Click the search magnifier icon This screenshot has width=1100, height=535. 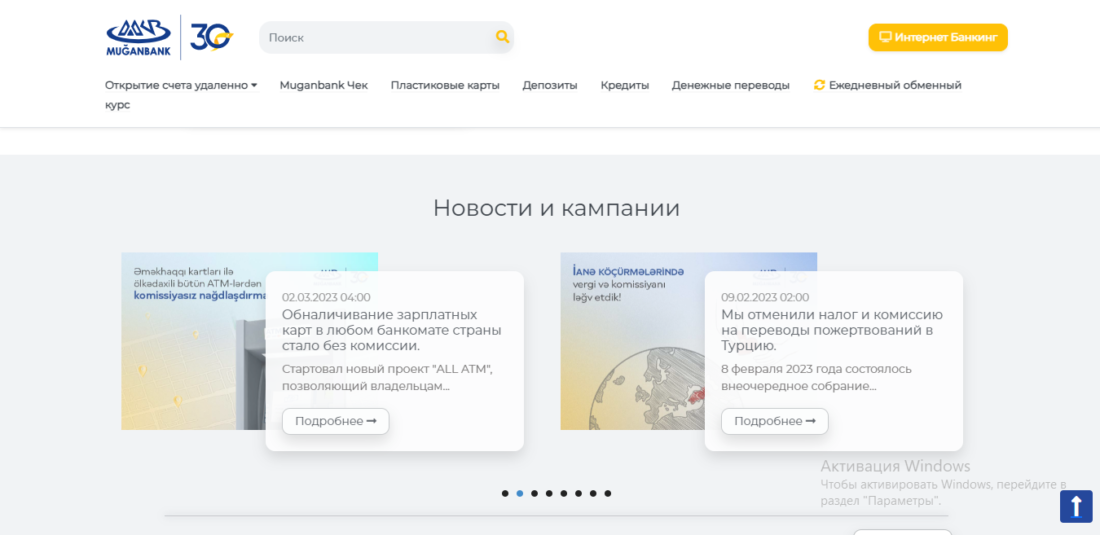pos(502,37)
